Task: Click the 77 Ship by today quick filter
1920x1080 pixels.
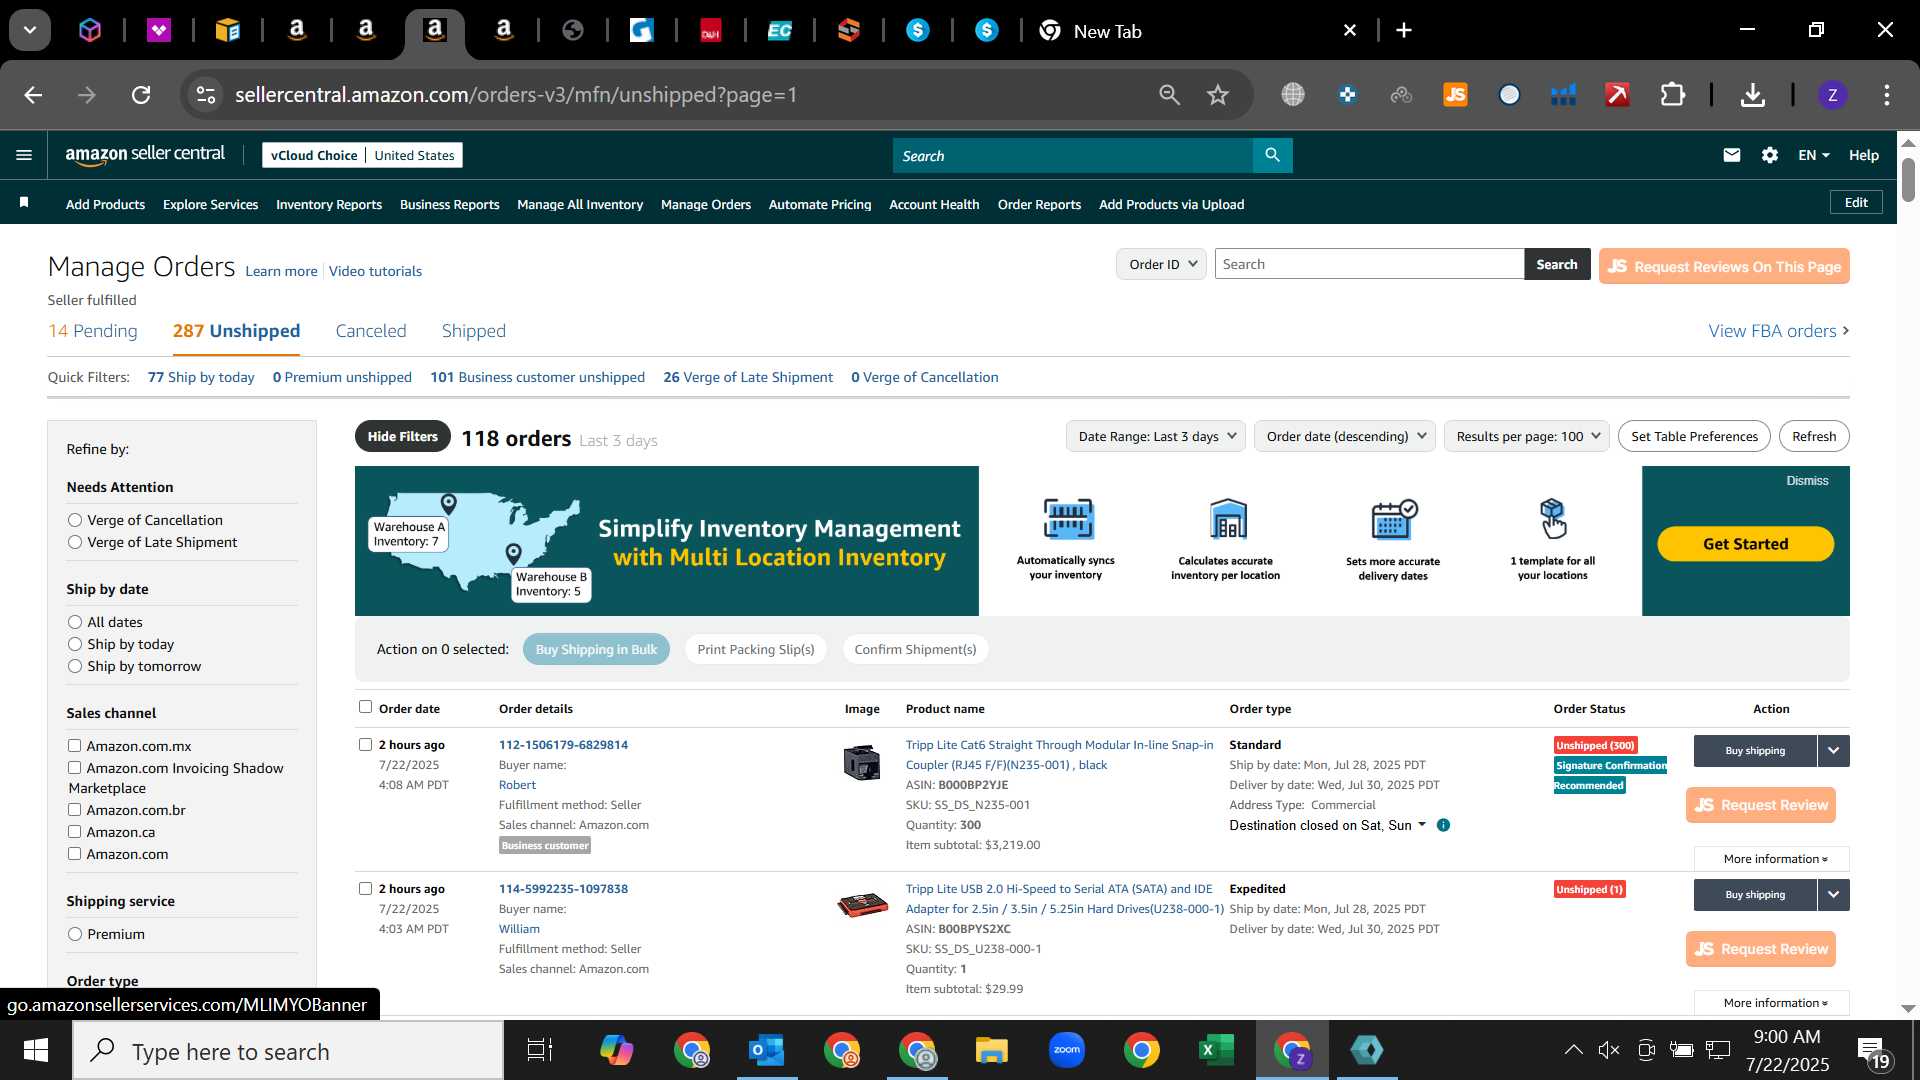Action: pos(201,377)
